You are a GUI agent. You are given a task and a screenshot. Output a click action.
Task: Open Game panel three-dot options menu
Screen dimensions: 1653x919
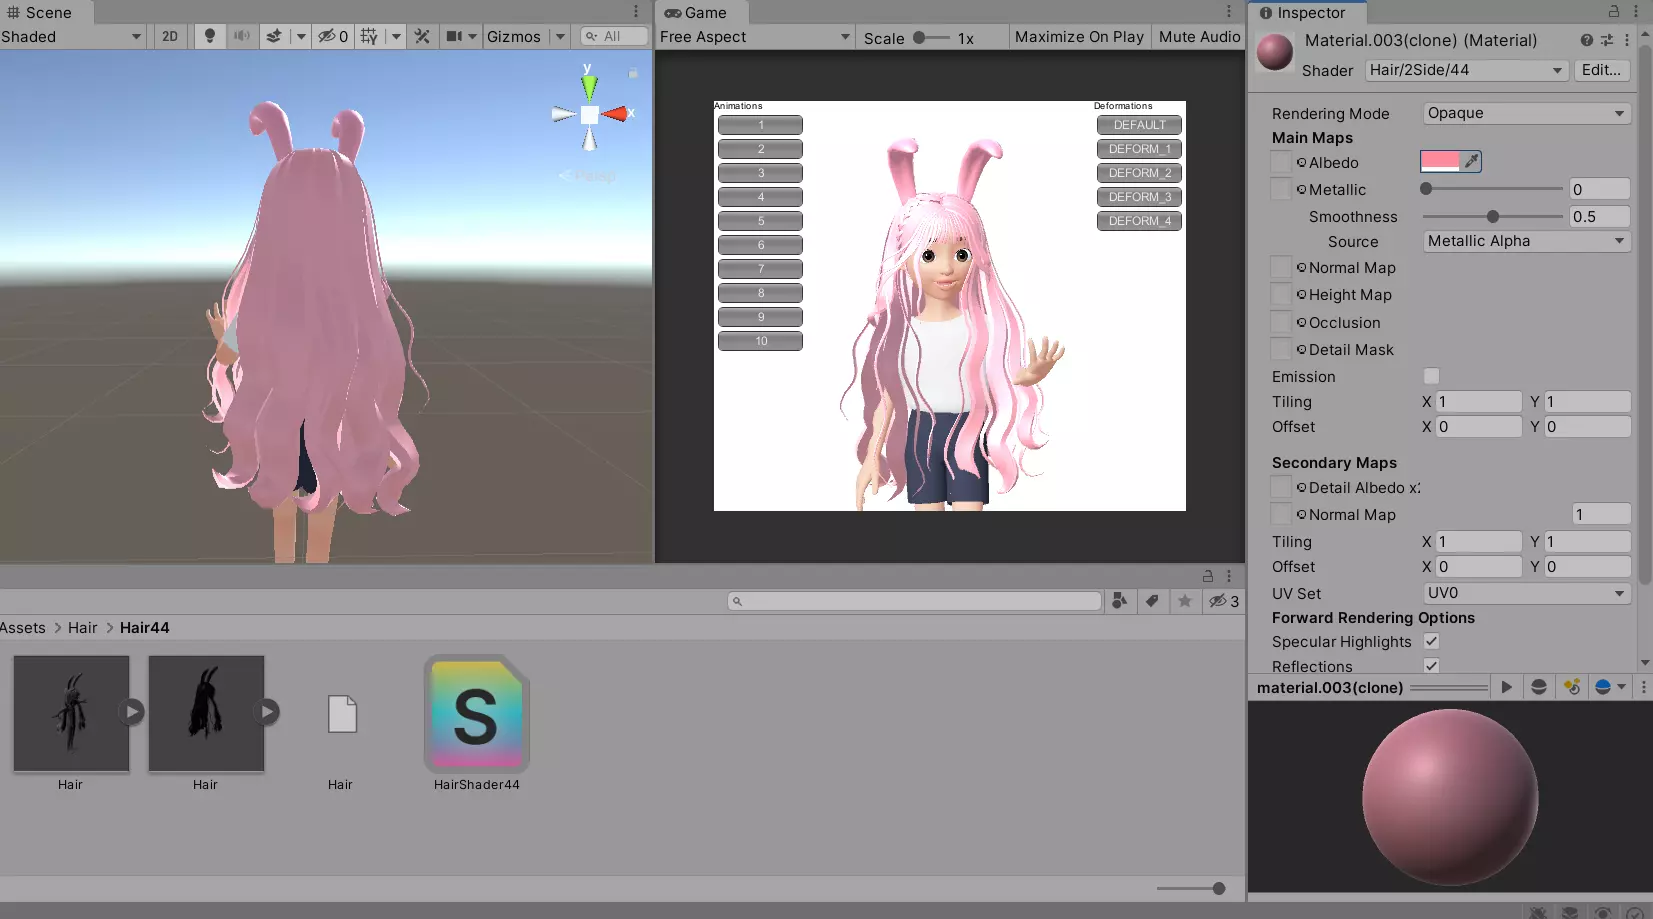pos(1229,12)
